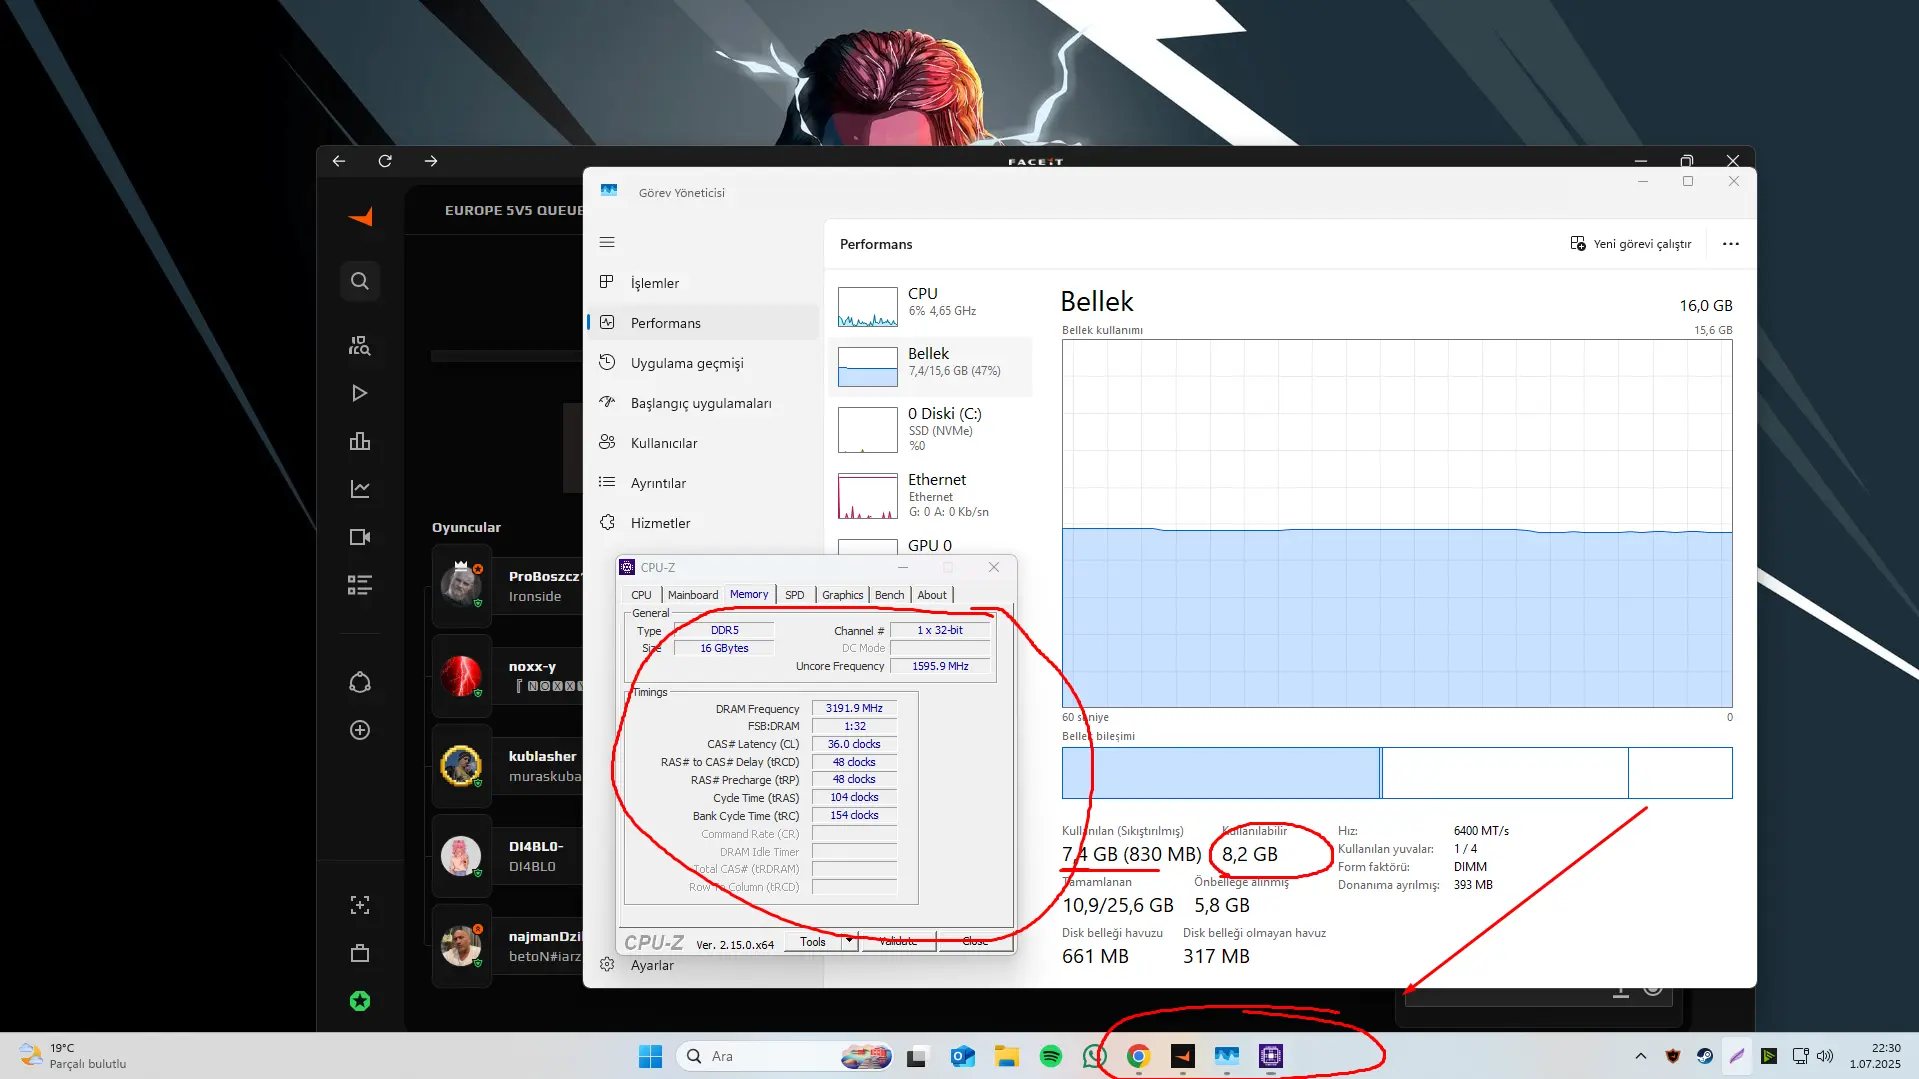Open najmanDzi player card in FACEIT
The width and height of the screenshot is (1919, 1079).
(x=507, y=946)
